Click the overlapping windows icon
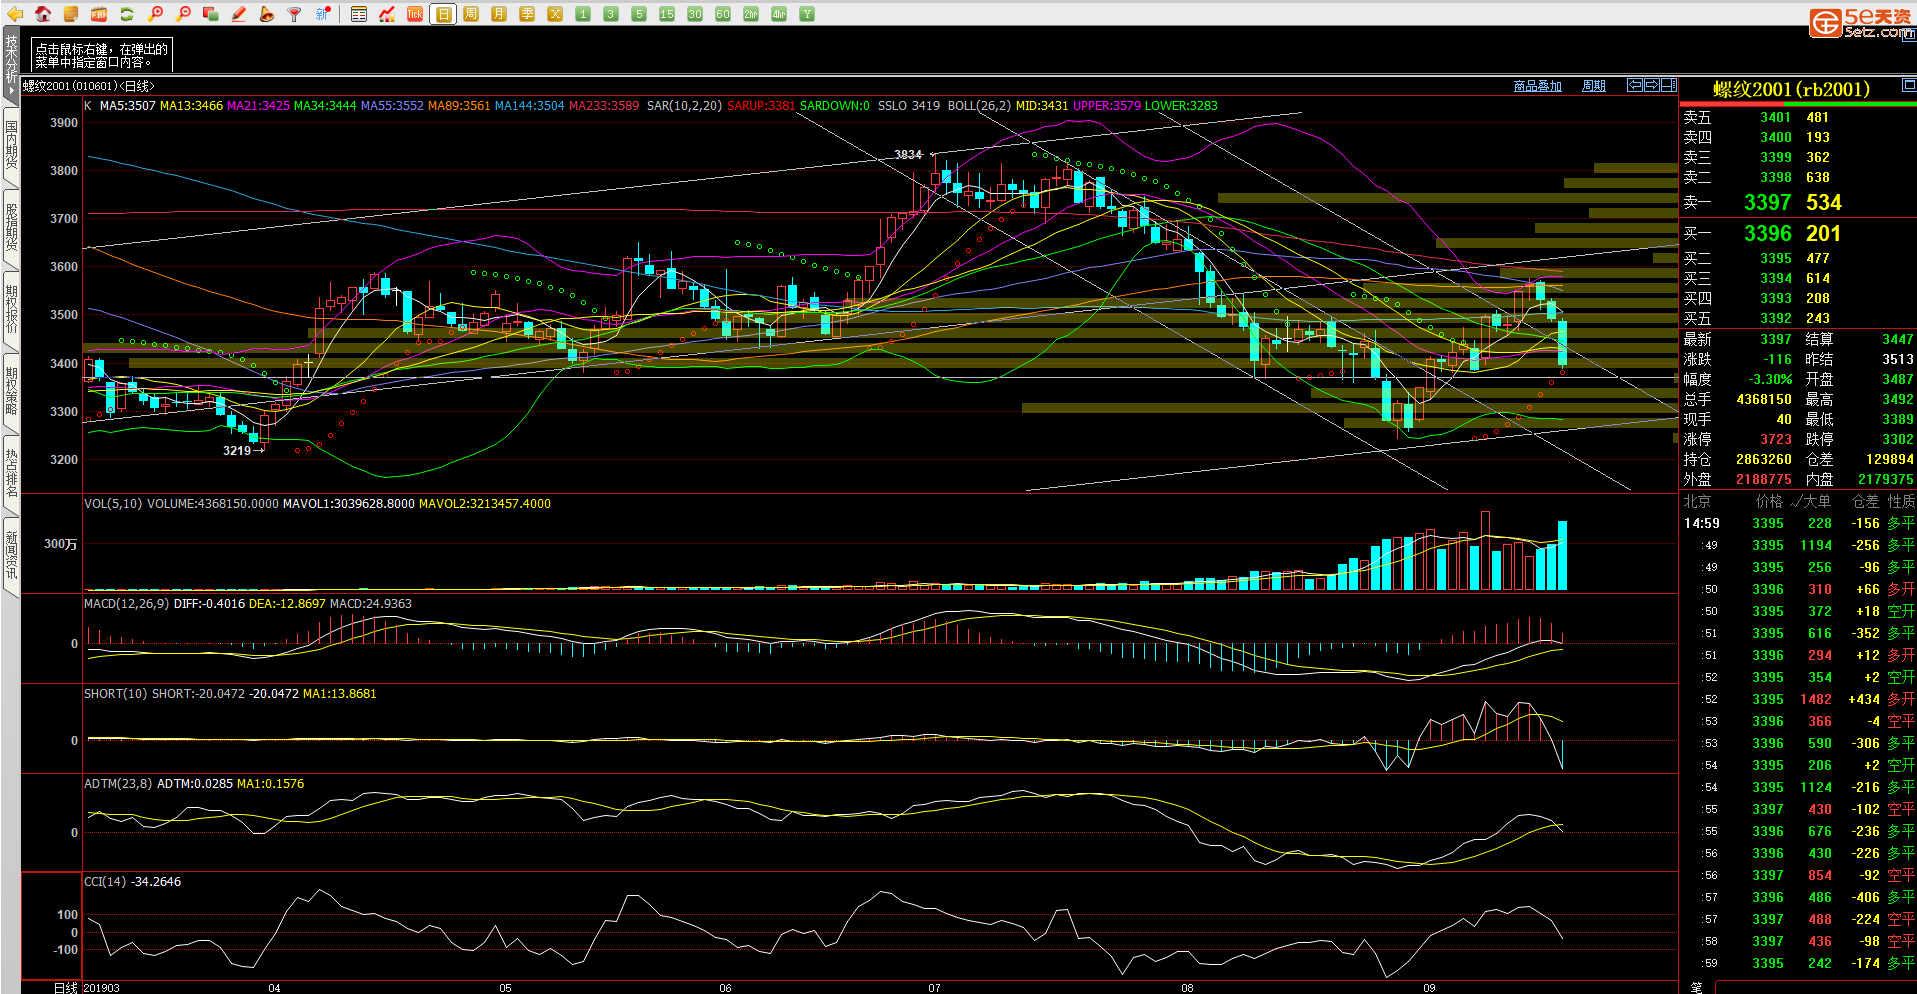 pos(211,14)
